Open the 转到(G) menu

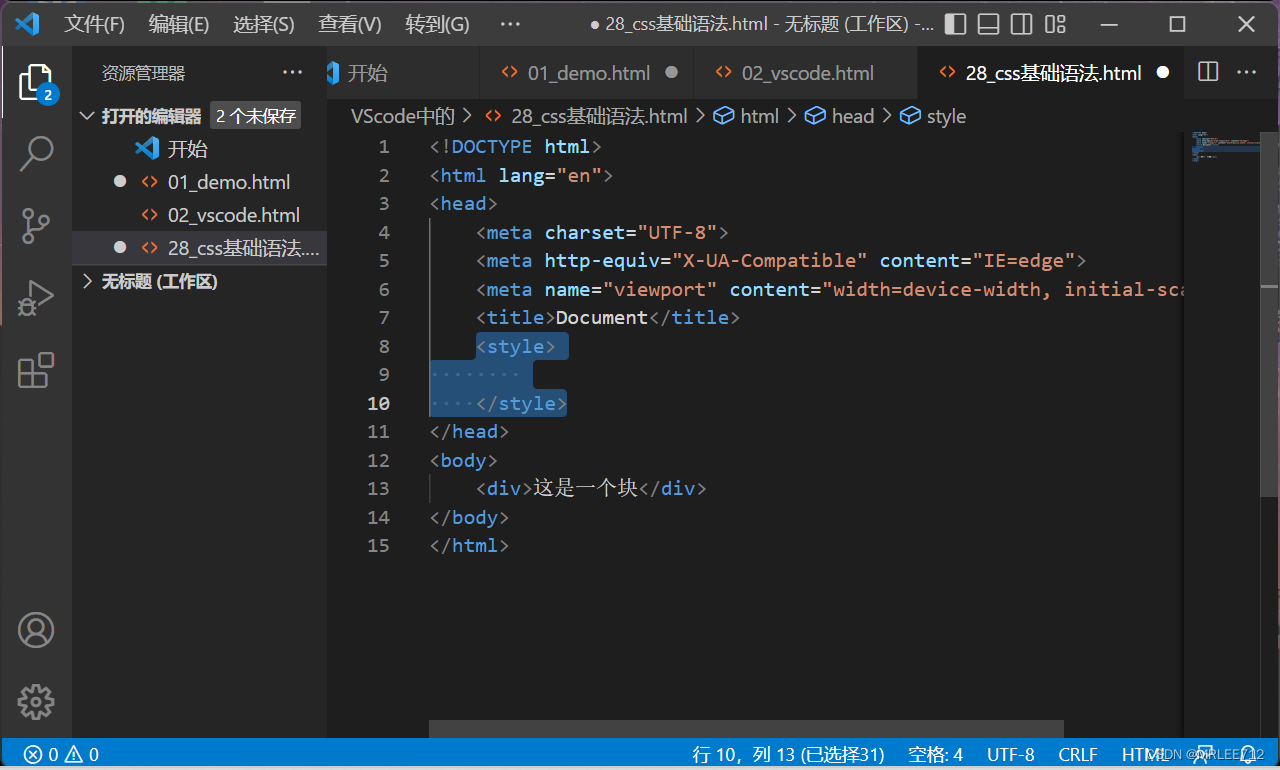(x=437, y=24)
